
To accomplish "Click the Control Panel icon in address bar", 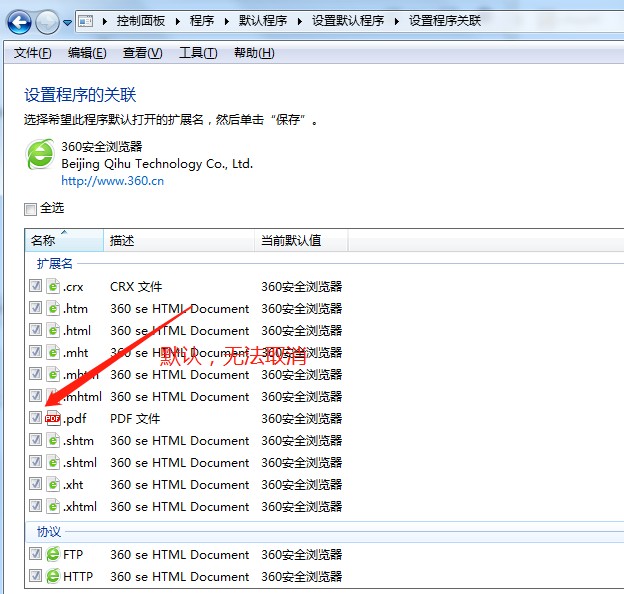I will click(x=86, y=21).
